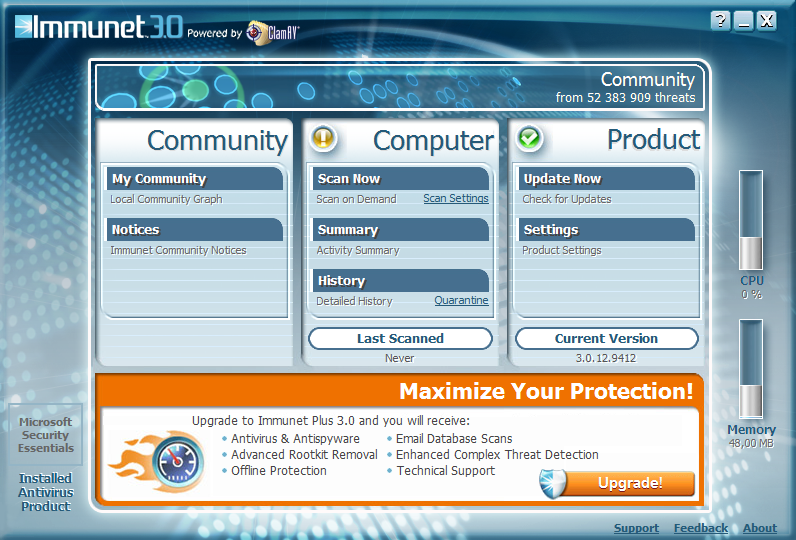796x540 pixels.
Task: Open the History section
Action: coord(401,281)
